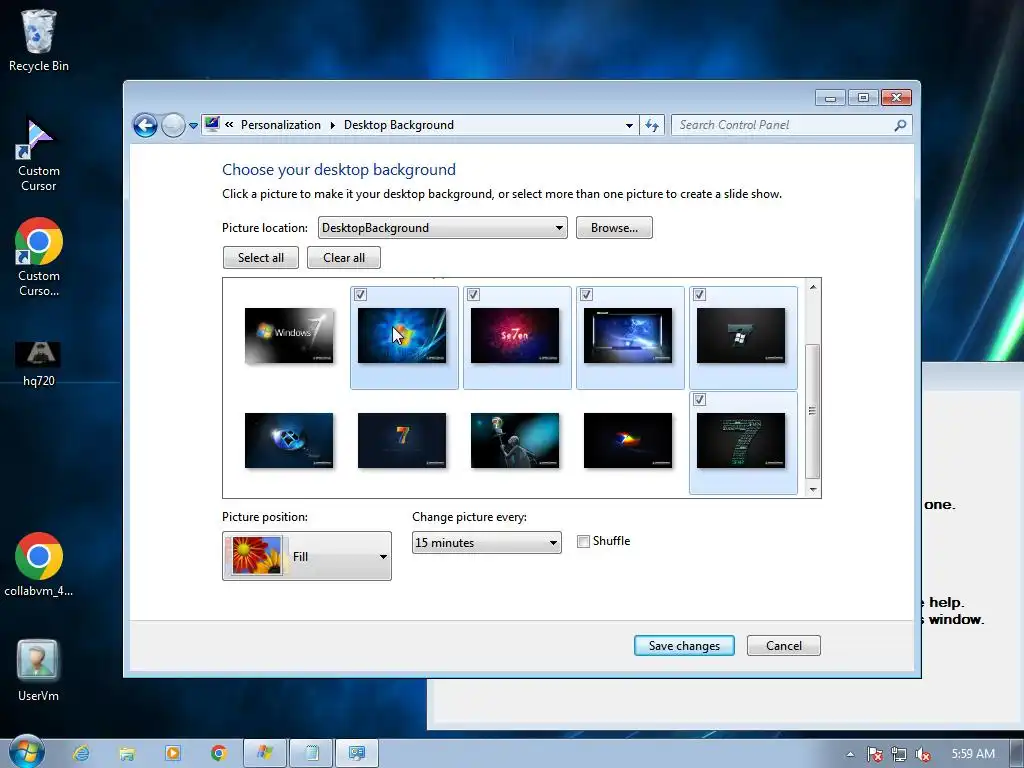Image resolution: width=1024 pixels, height=768 pixels.
Task: Select the dark 7 with Windows flag thumbnail
Action: coord(741,336)
